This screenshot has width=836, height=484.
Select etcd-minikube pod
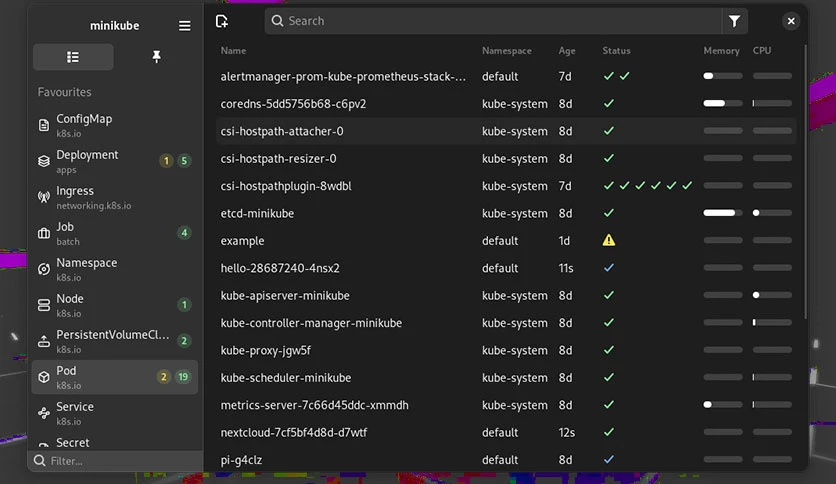(x=506, y=213)
